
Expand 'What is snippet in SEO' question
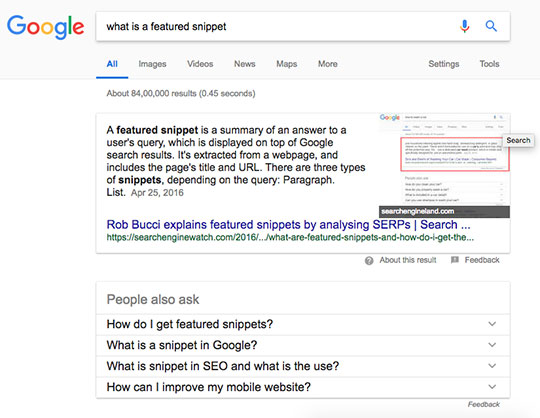coord(303,366)
